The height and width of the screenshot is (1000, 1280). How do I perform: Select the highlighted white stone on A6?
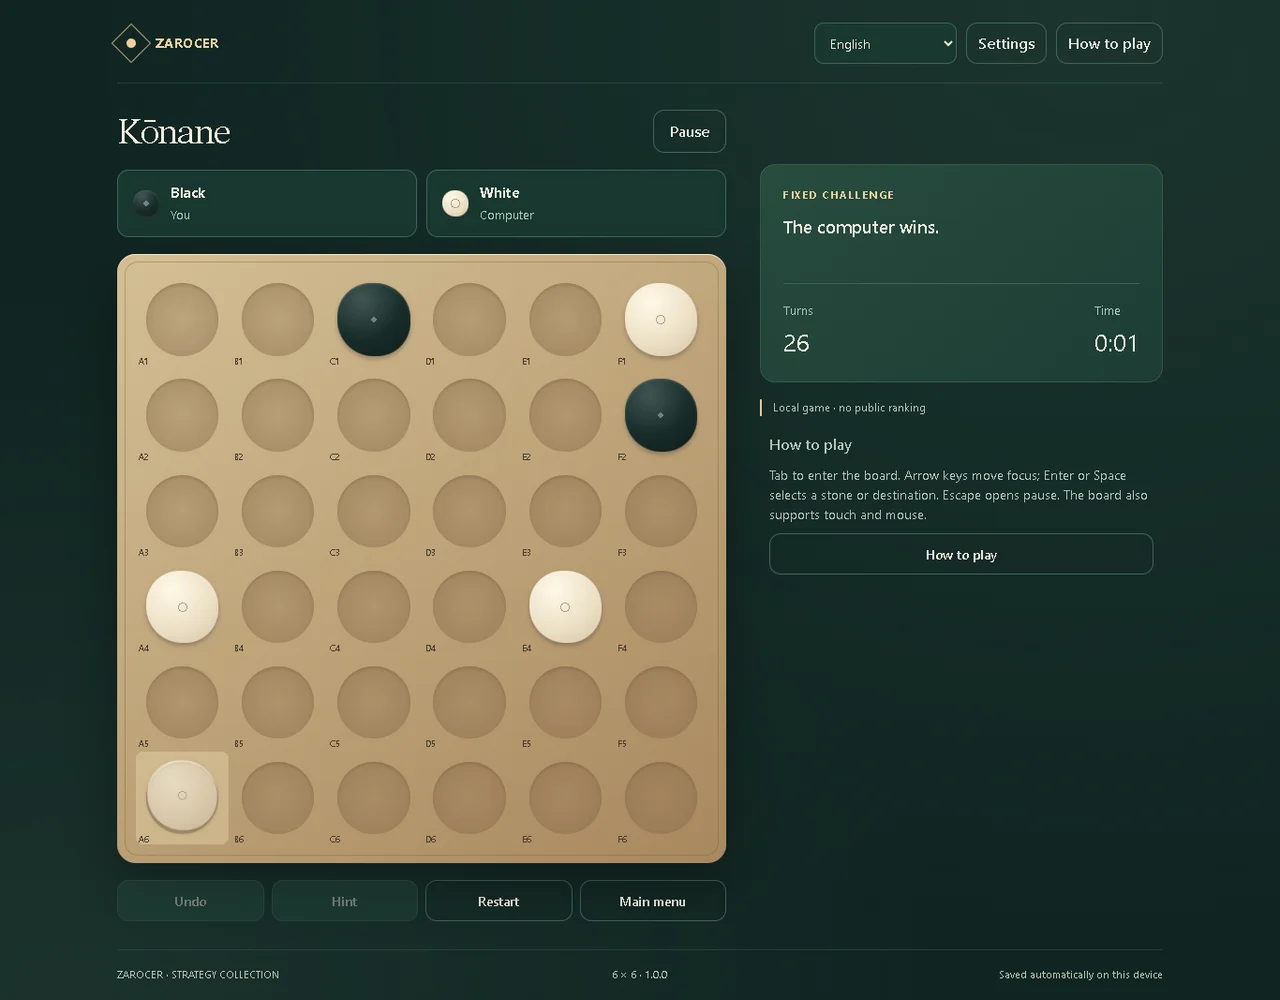[x=182, y=796]
